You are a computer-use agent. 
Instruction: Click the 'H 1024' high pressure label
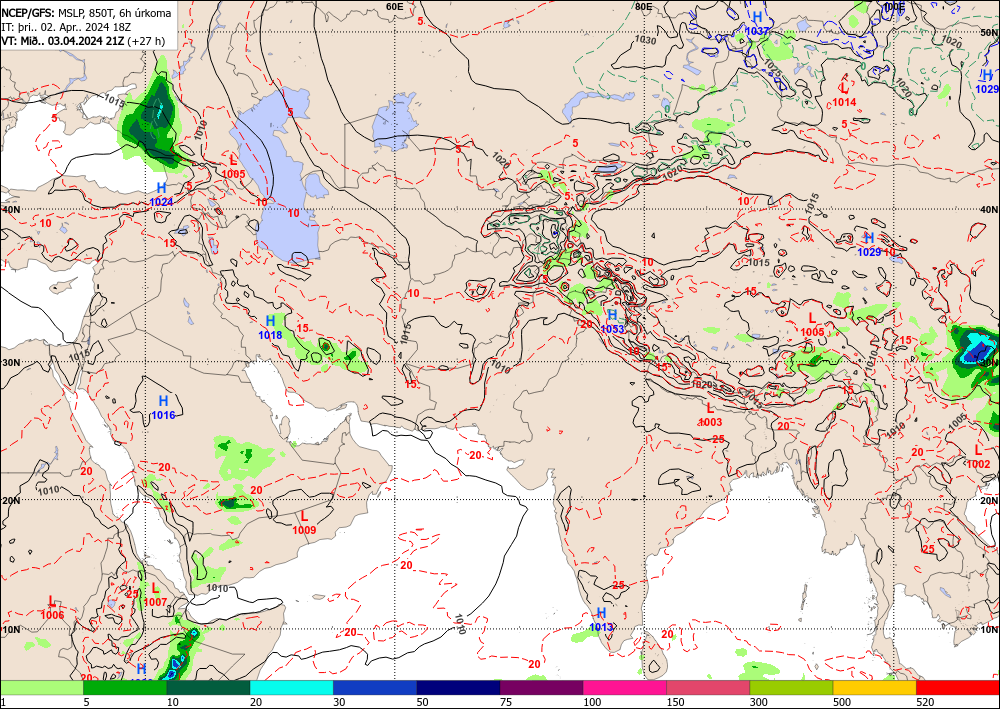[161, 194]
